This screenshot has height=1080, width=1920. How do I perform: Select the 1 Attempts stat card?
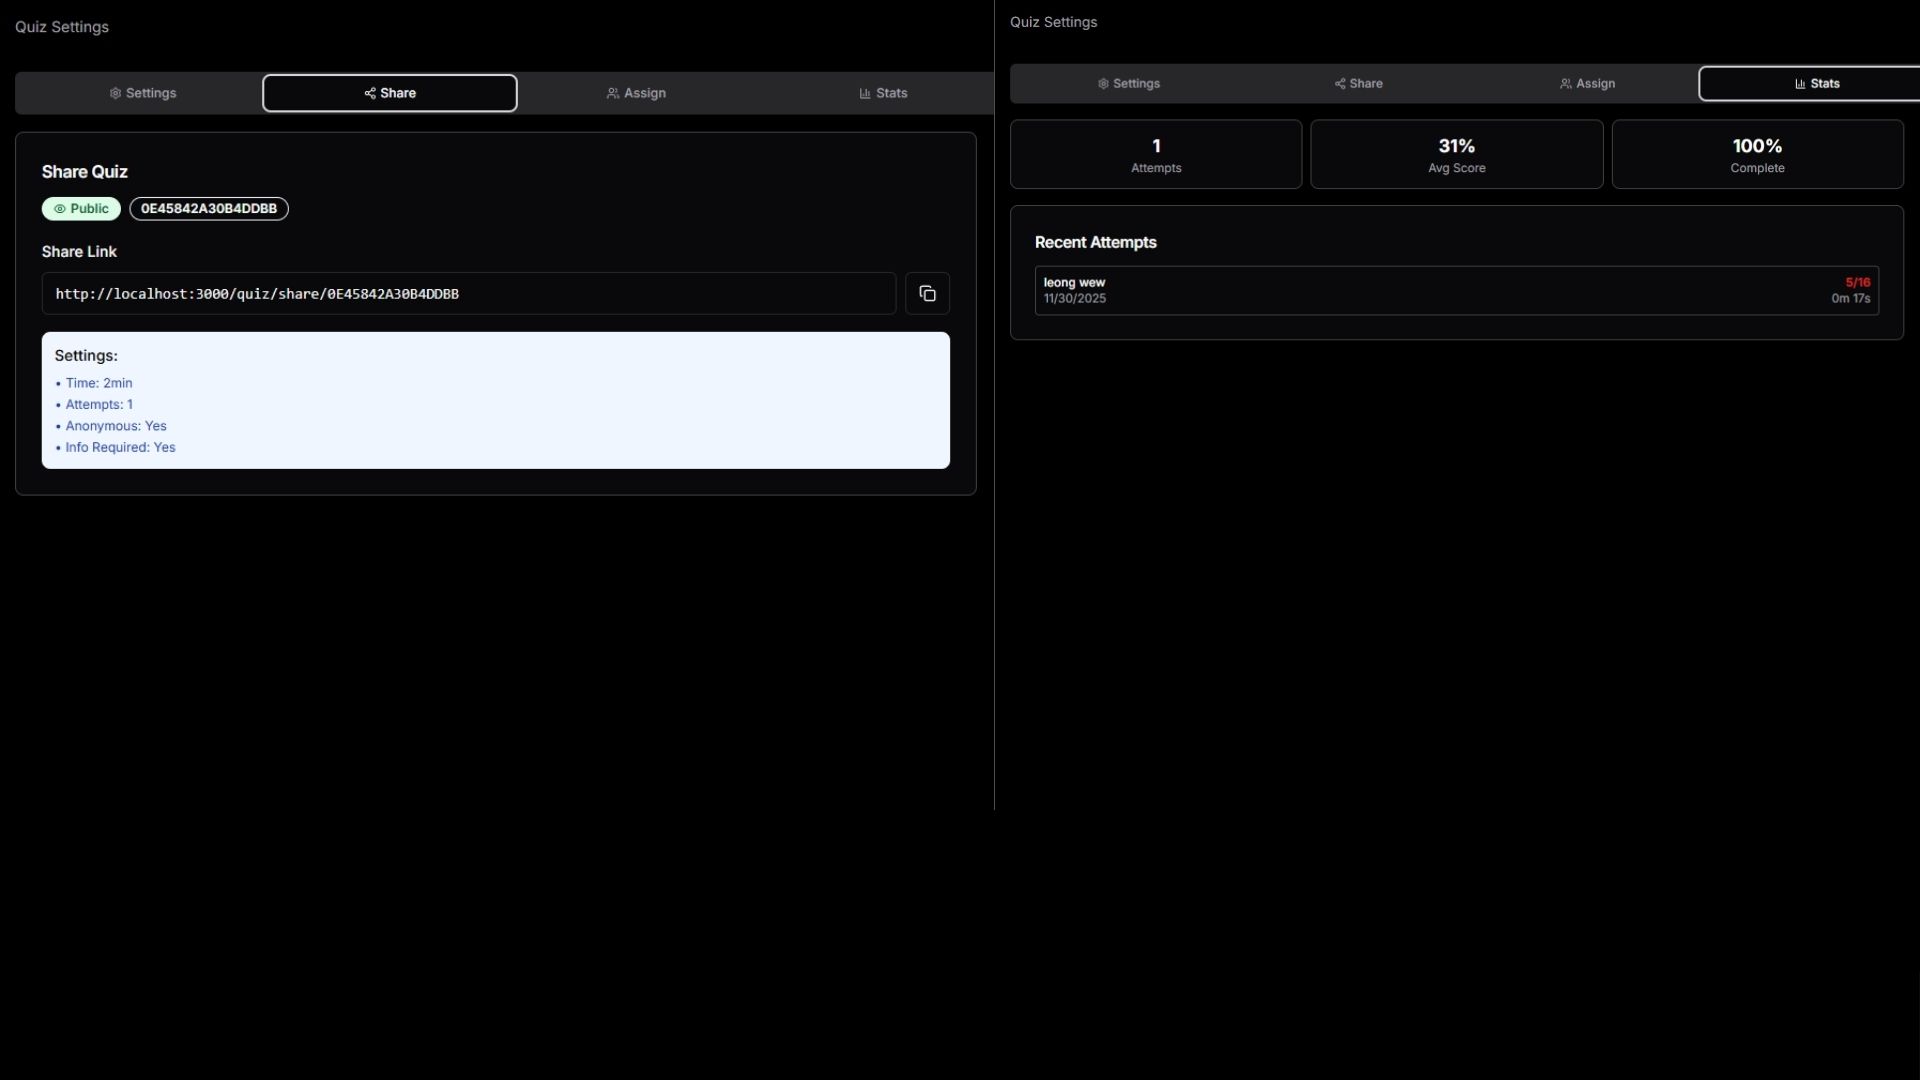click(x=1156, y=154)
